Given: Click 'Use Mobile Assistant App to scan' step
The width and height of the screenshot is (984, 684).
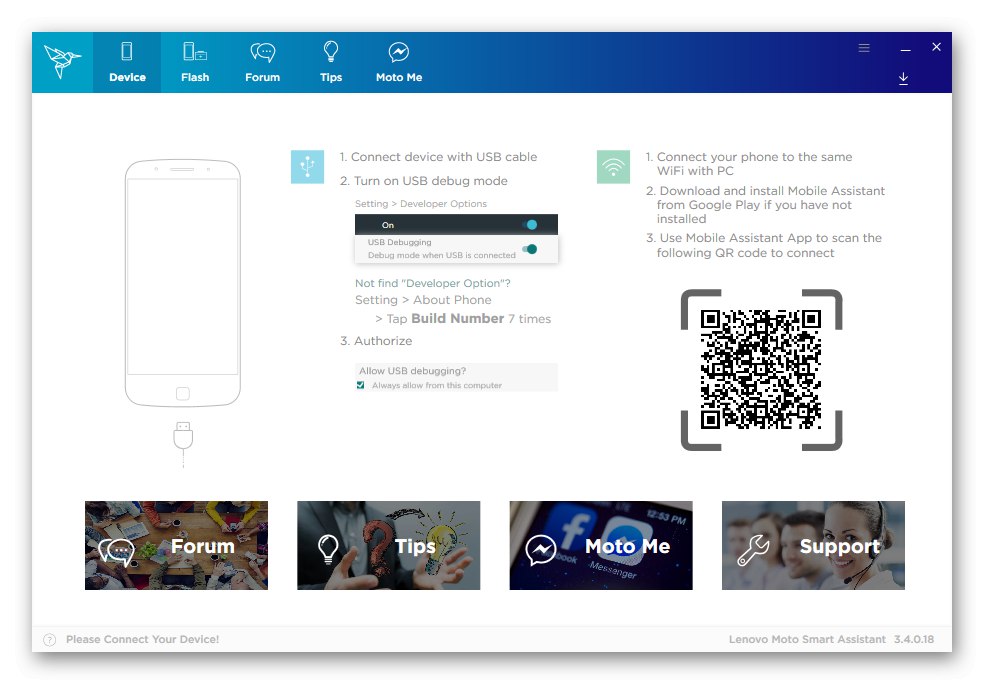Looking at the screenshot, I should pos(764,245).
